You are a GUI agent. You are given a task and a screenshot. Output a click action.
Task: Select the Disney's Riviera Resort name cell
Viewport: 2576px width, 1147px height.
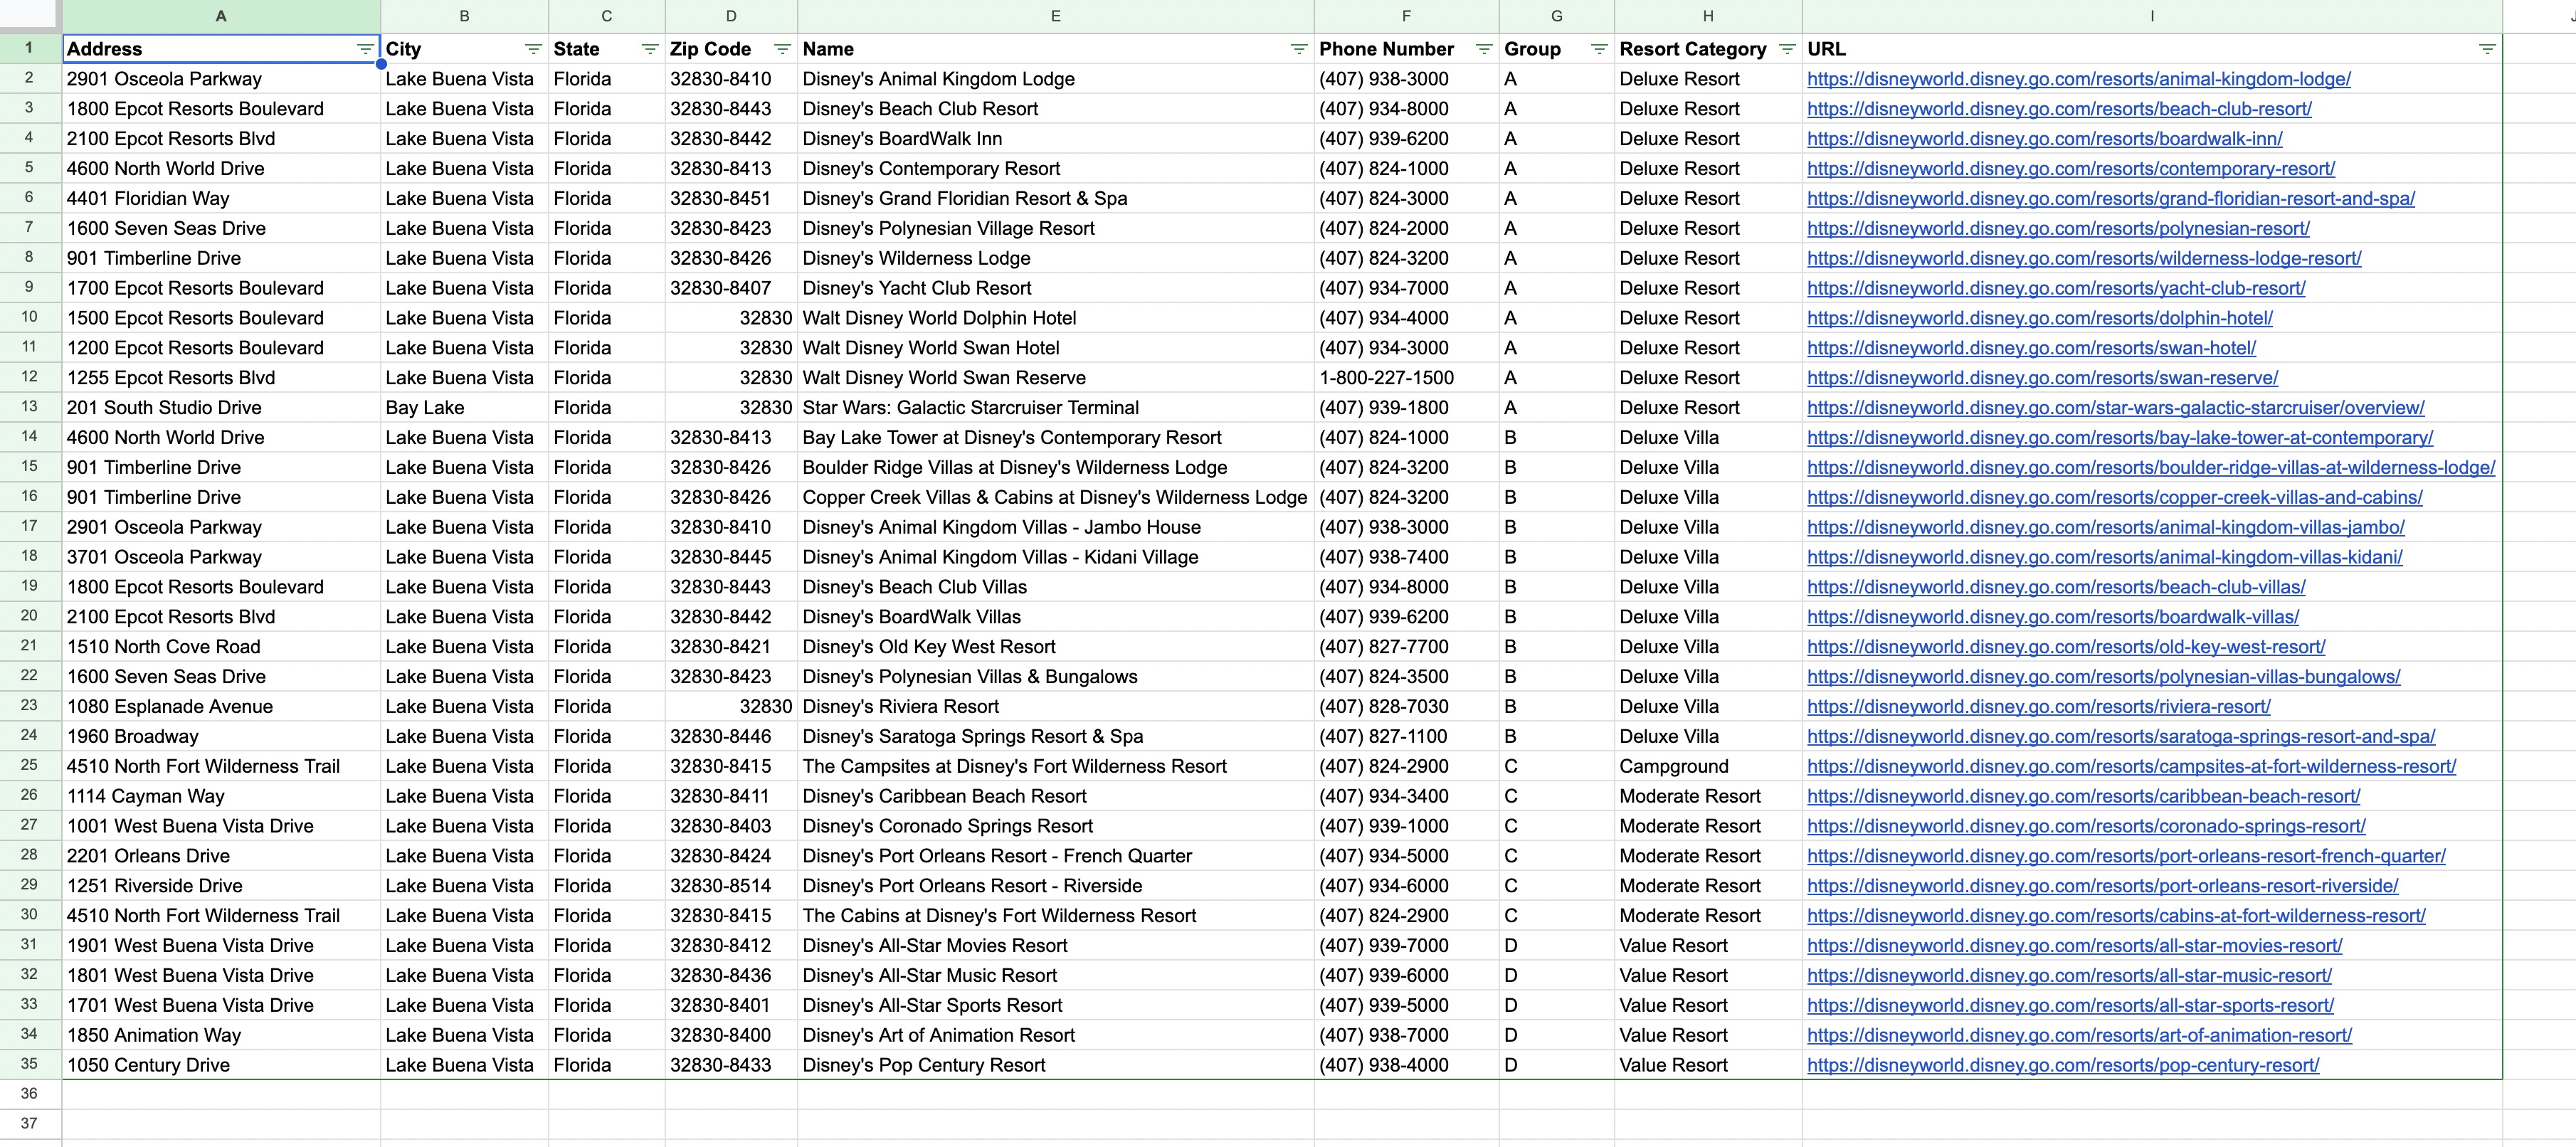[x=900, y=707]
